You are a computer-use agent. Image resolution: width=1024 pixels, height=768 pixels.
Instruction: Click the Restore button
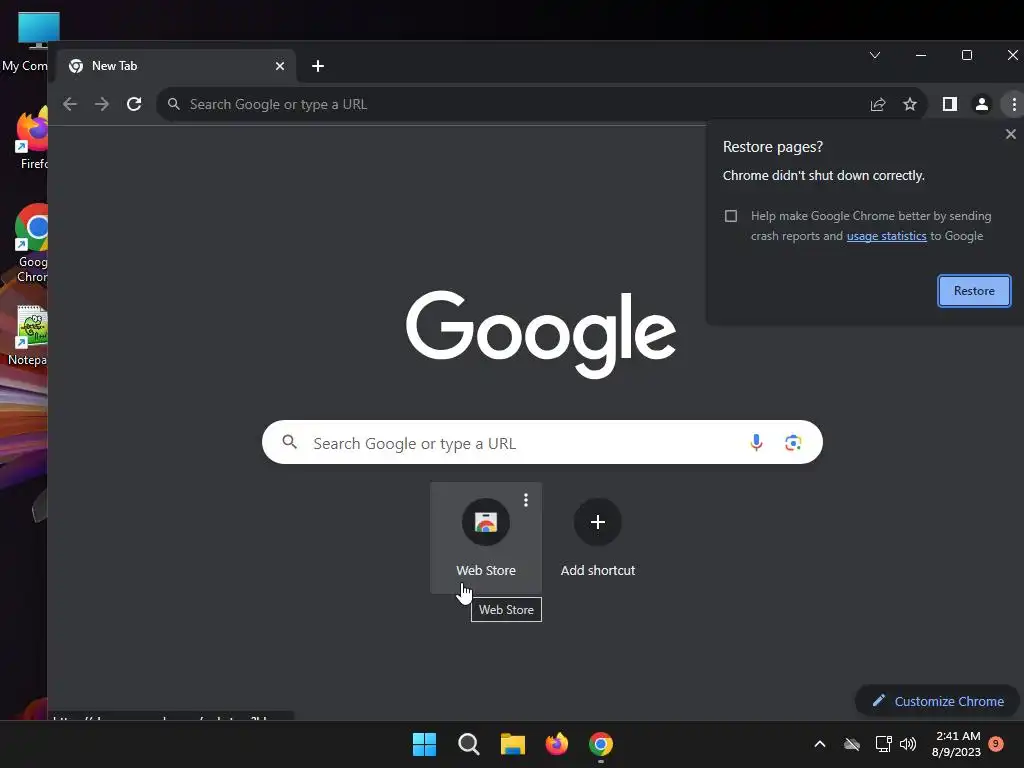[x=974, y=291]
